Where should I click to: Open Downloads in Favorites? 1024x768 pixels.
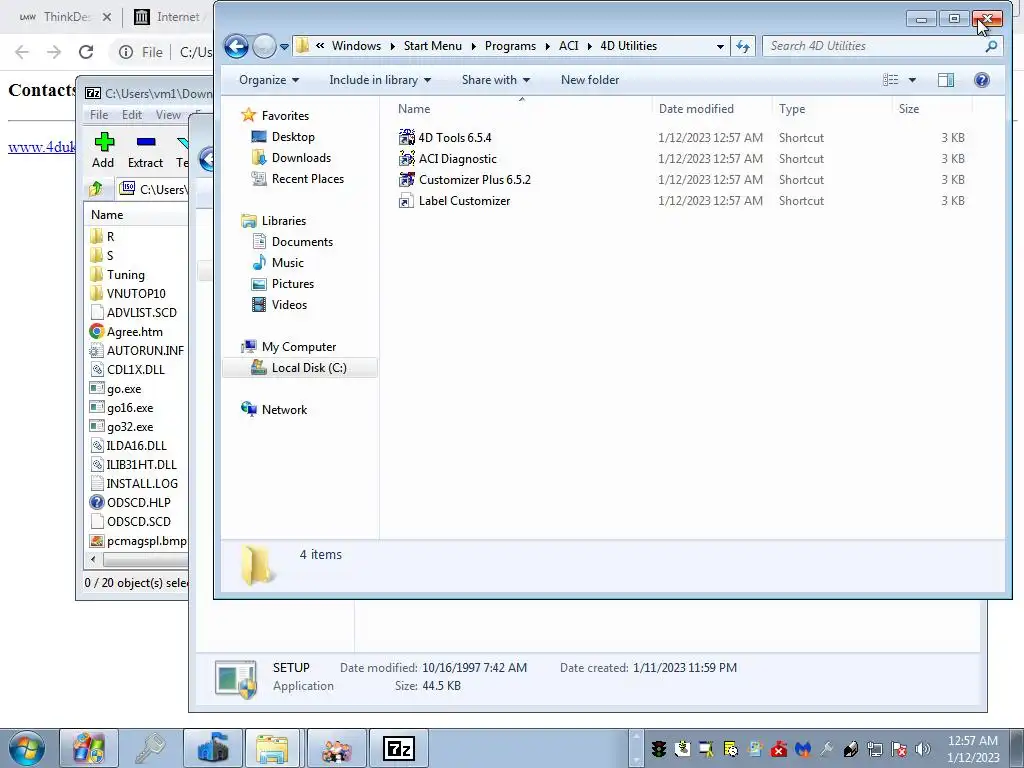pos(301,157)
